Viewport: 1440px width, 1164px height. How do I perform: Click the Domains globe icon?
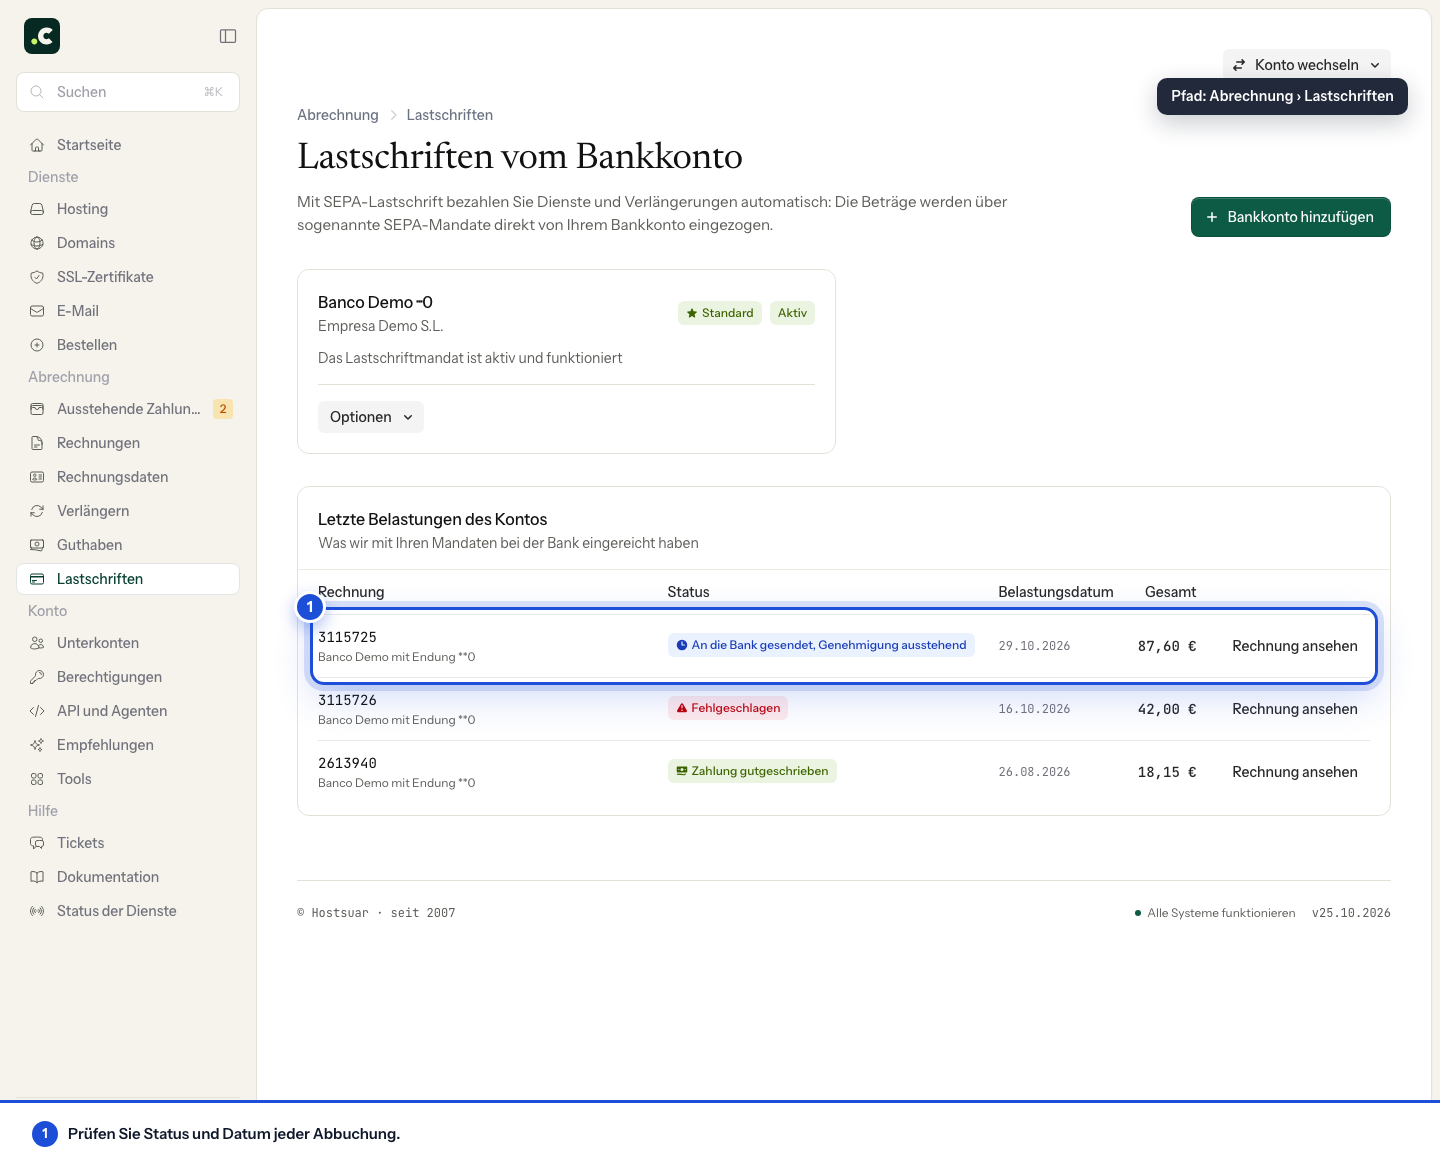(x=37, y=243)
